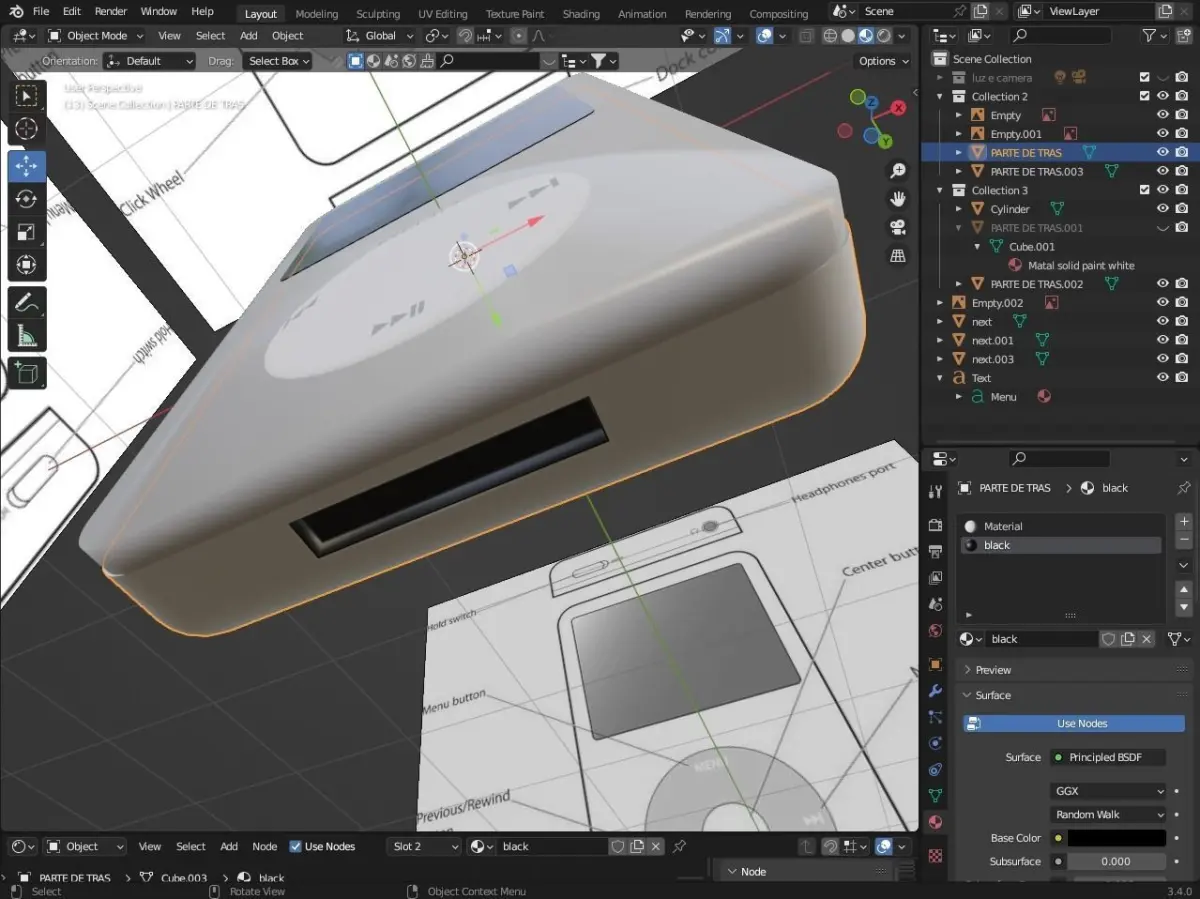The height and width of the screenshot is (899, 1200).
Task: Open the File menu
Action: (x=40, y=12)
